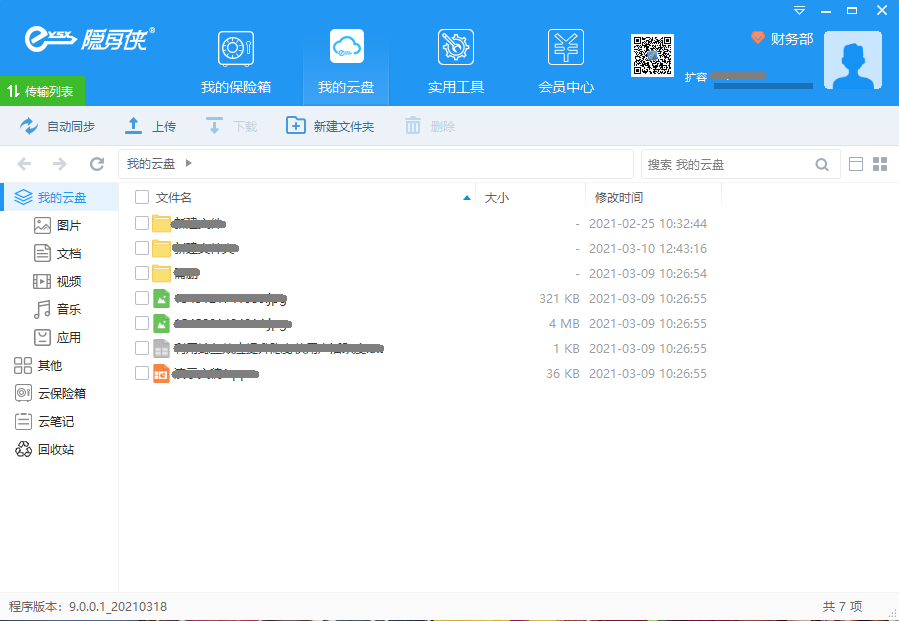Open the QR code image

(652, 56)
